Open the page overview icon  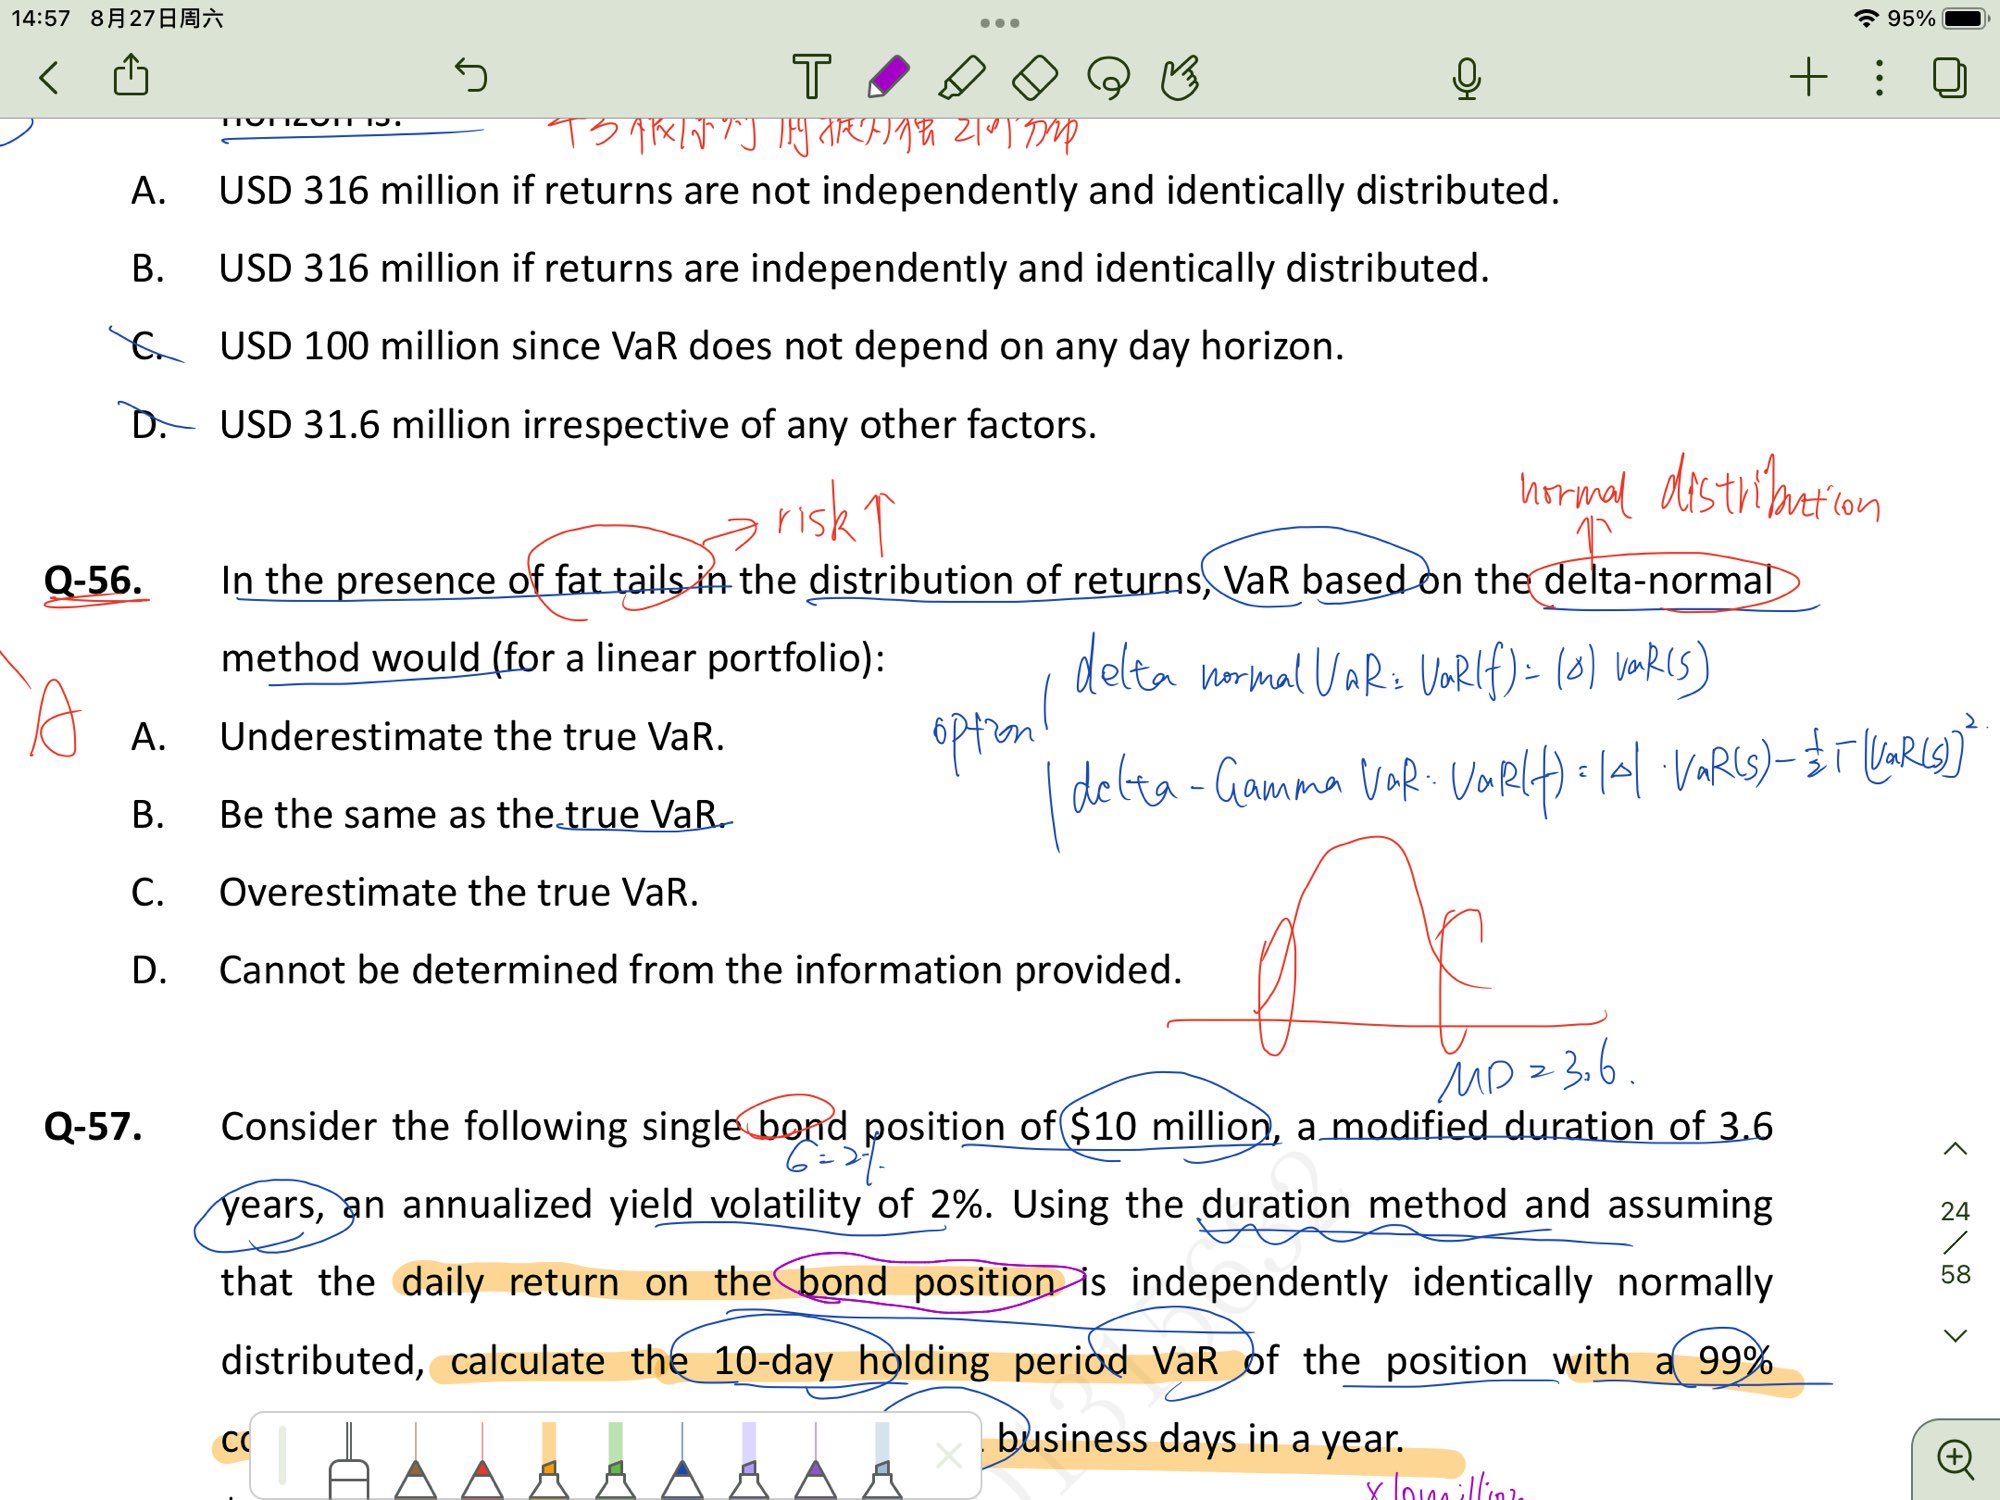tap(1949, 77)
